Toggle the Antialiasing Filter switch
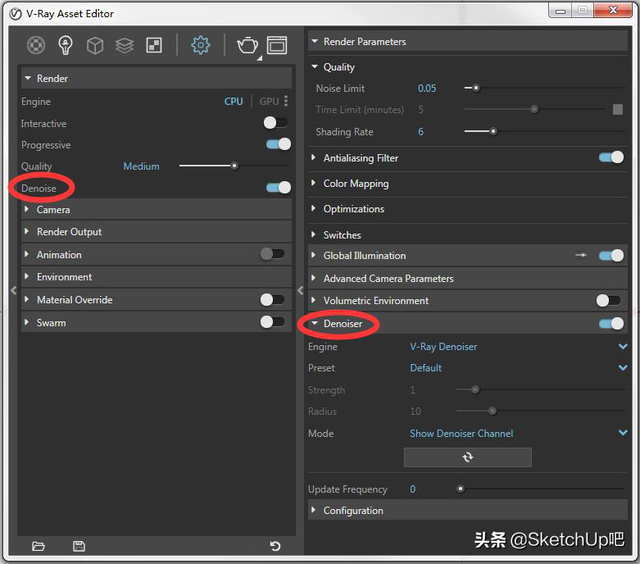Image resolution: width=640 pixels, height=564 pixels. pyautogui.click(x=611, y=157)
